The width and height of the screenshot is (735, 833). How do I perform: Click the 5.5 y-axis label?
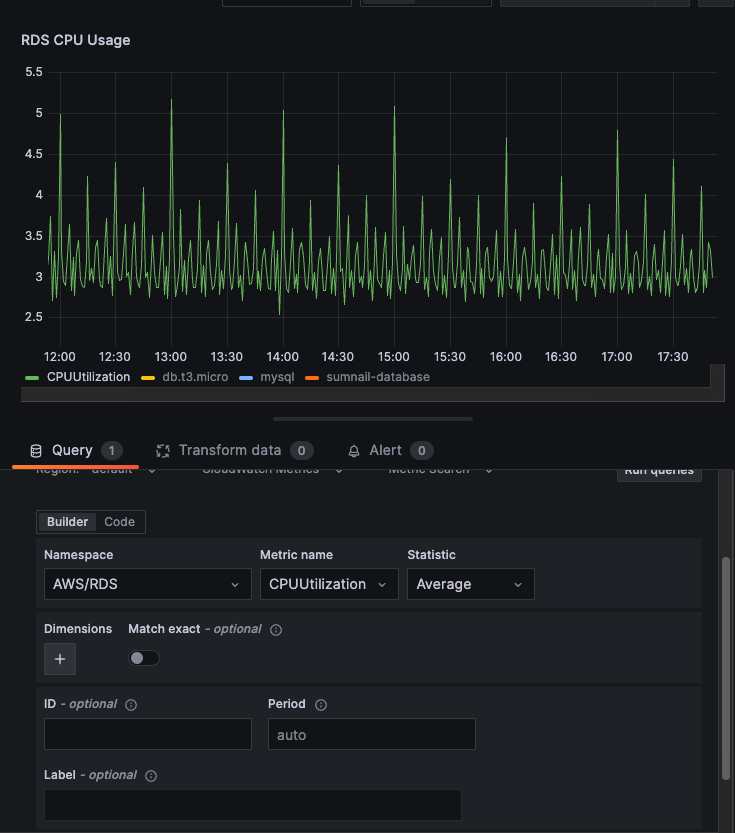pos(33,72)
